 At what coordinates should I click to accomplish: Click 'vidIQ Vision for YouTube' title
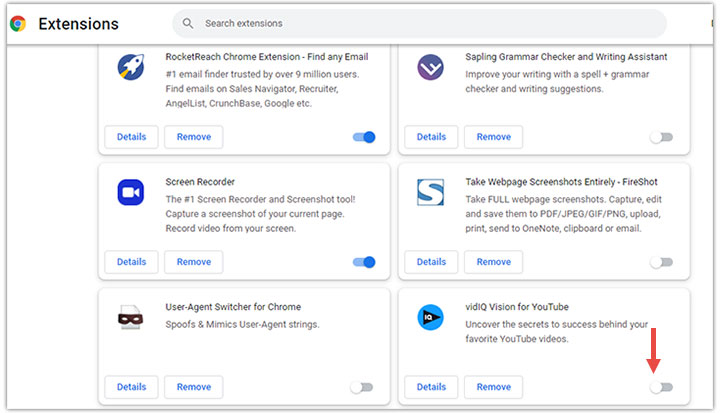(517, 307)
